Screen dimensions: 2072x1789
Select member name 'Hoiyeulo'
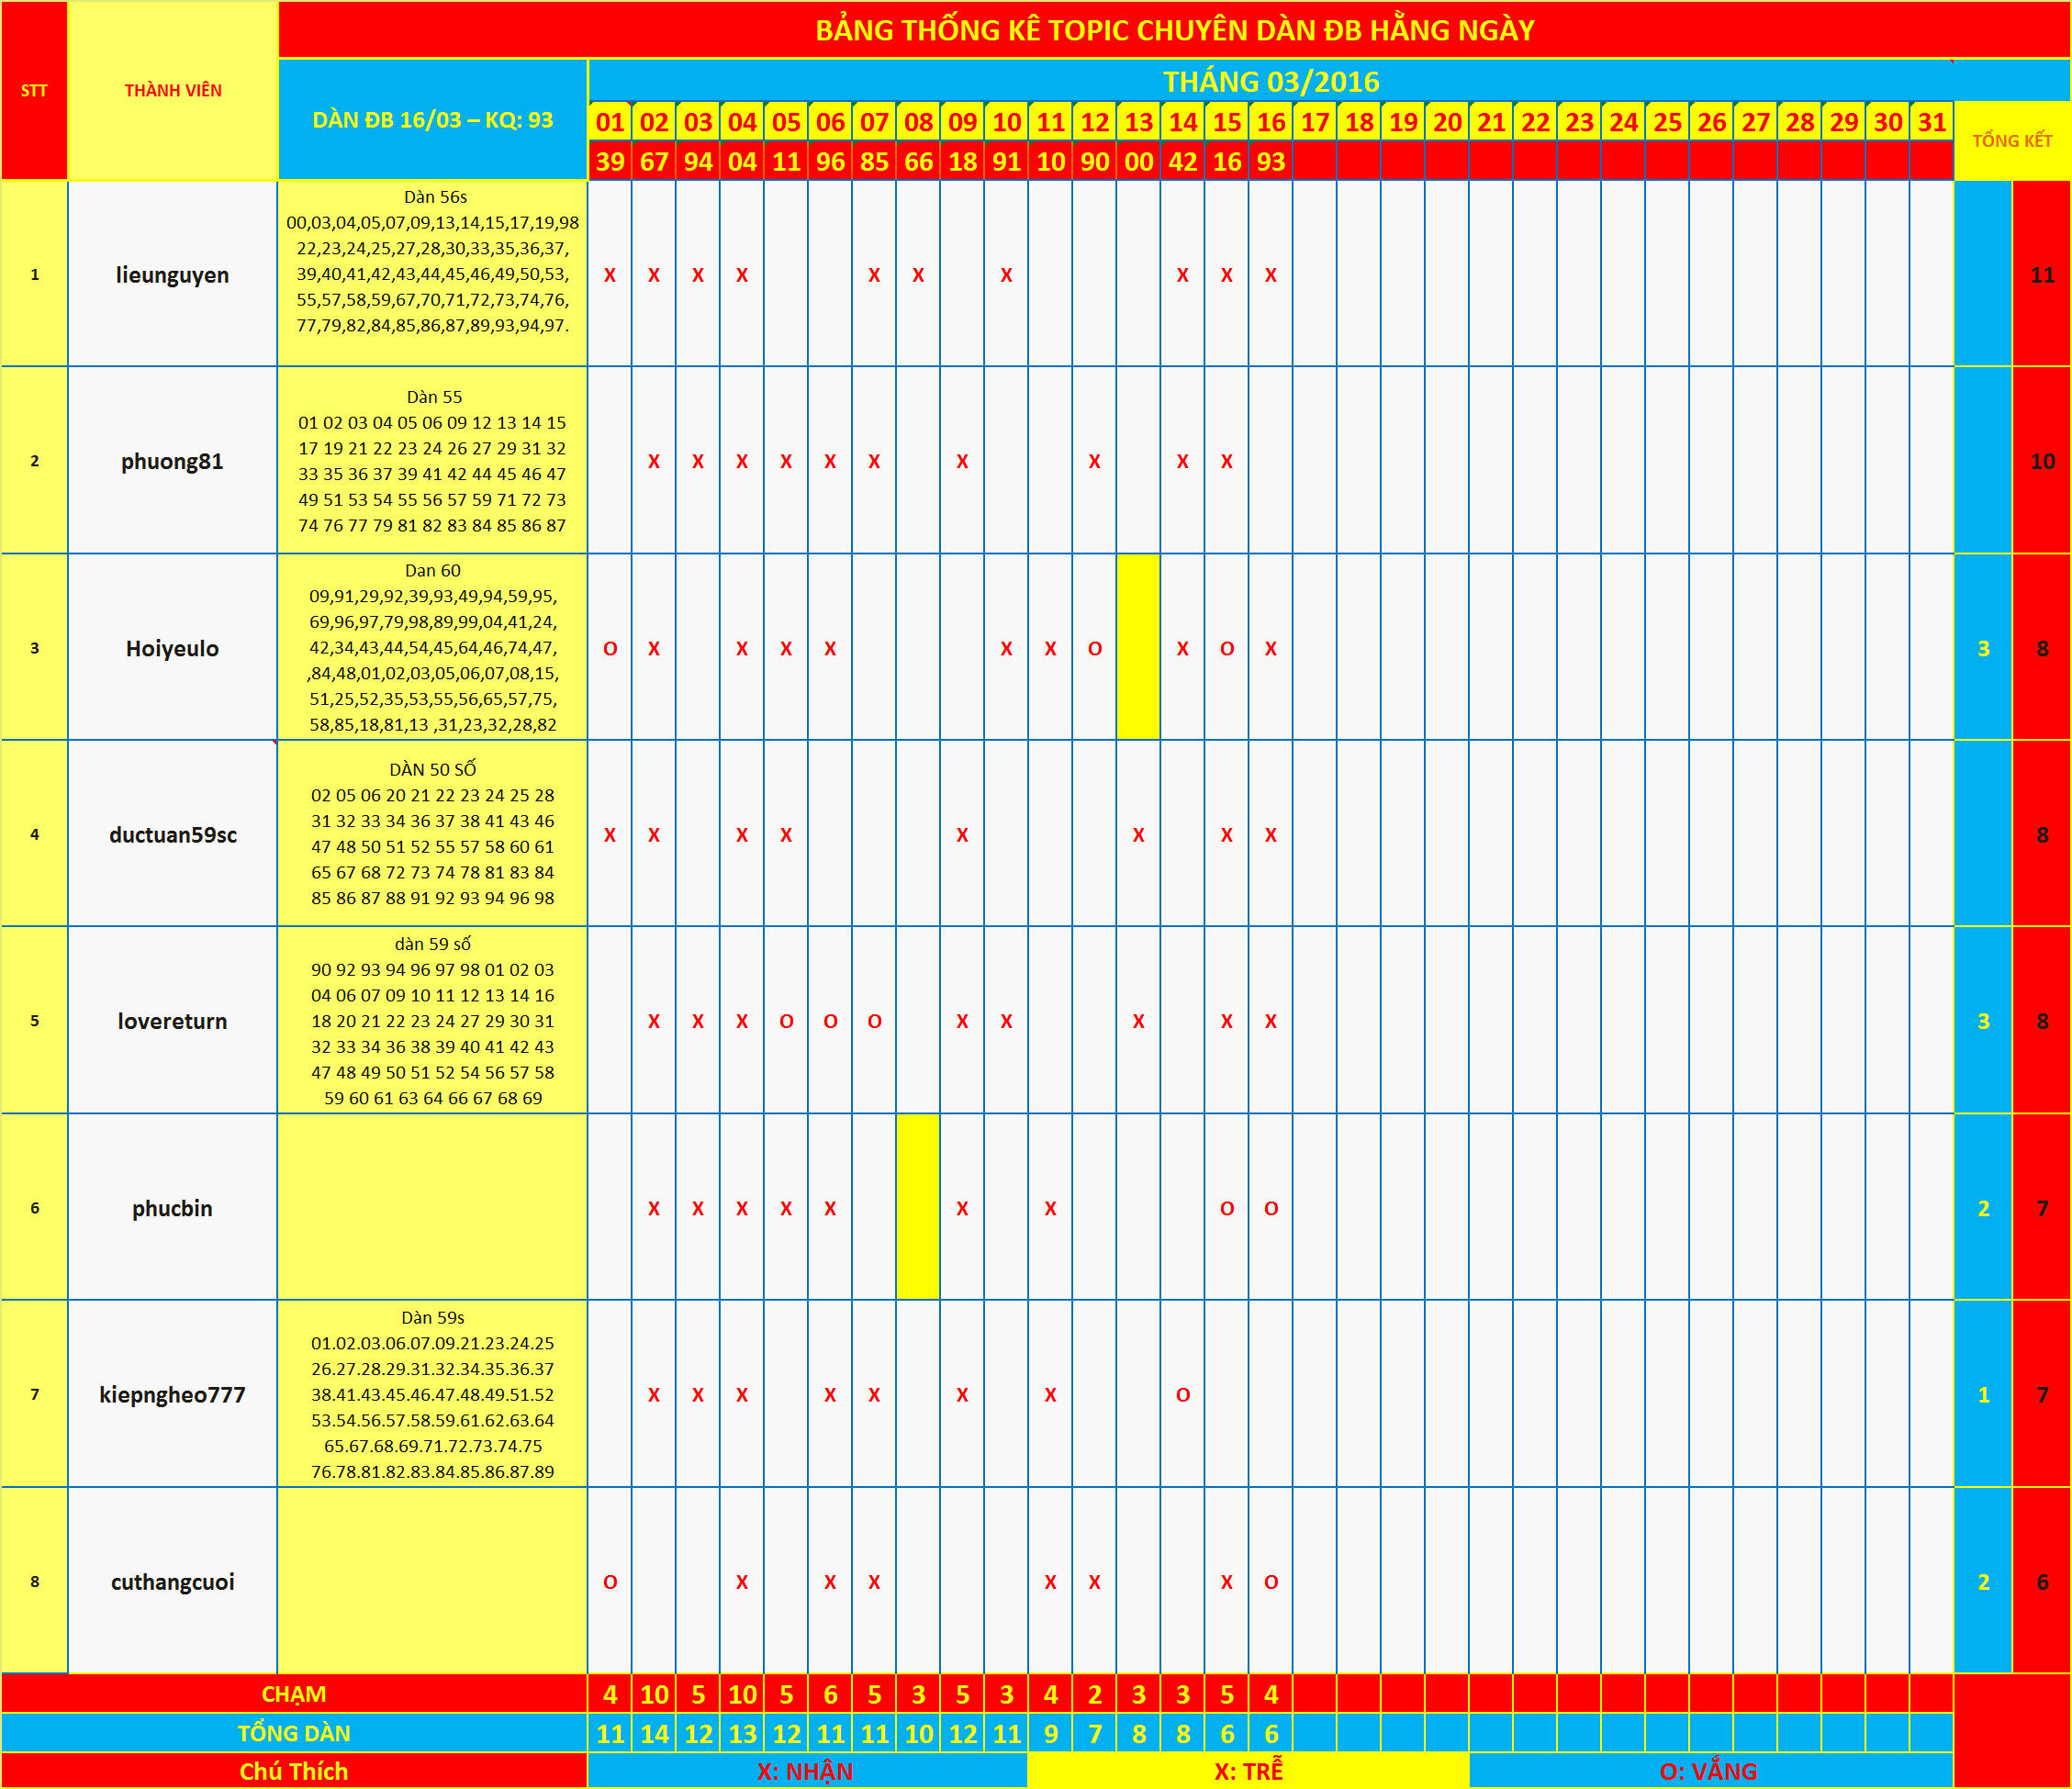(172, 648)
